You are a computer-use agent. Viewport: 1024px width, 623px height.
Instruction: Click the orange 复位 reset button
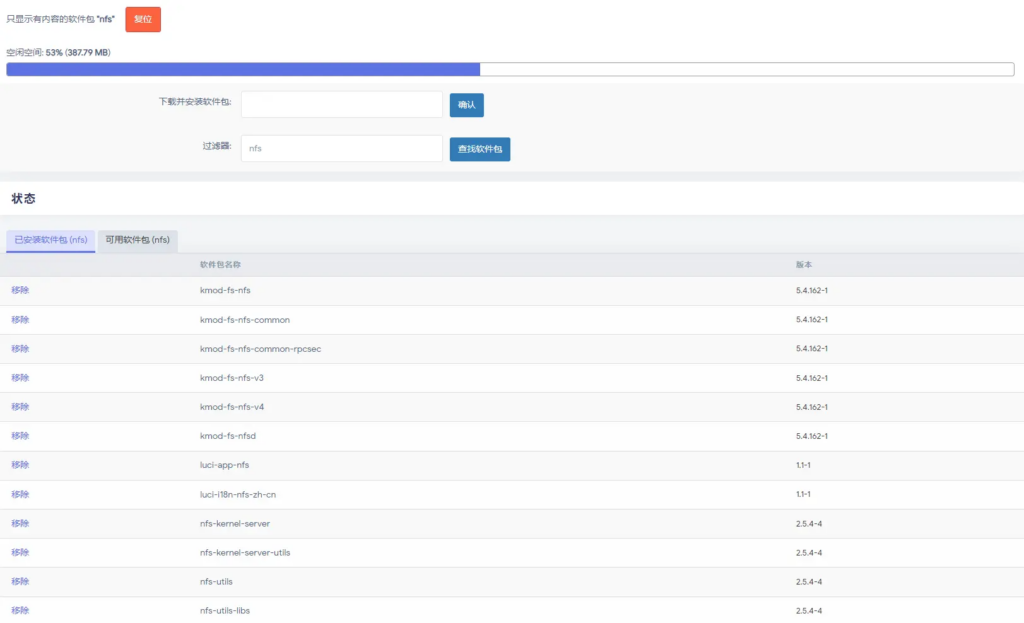[142, 19]
